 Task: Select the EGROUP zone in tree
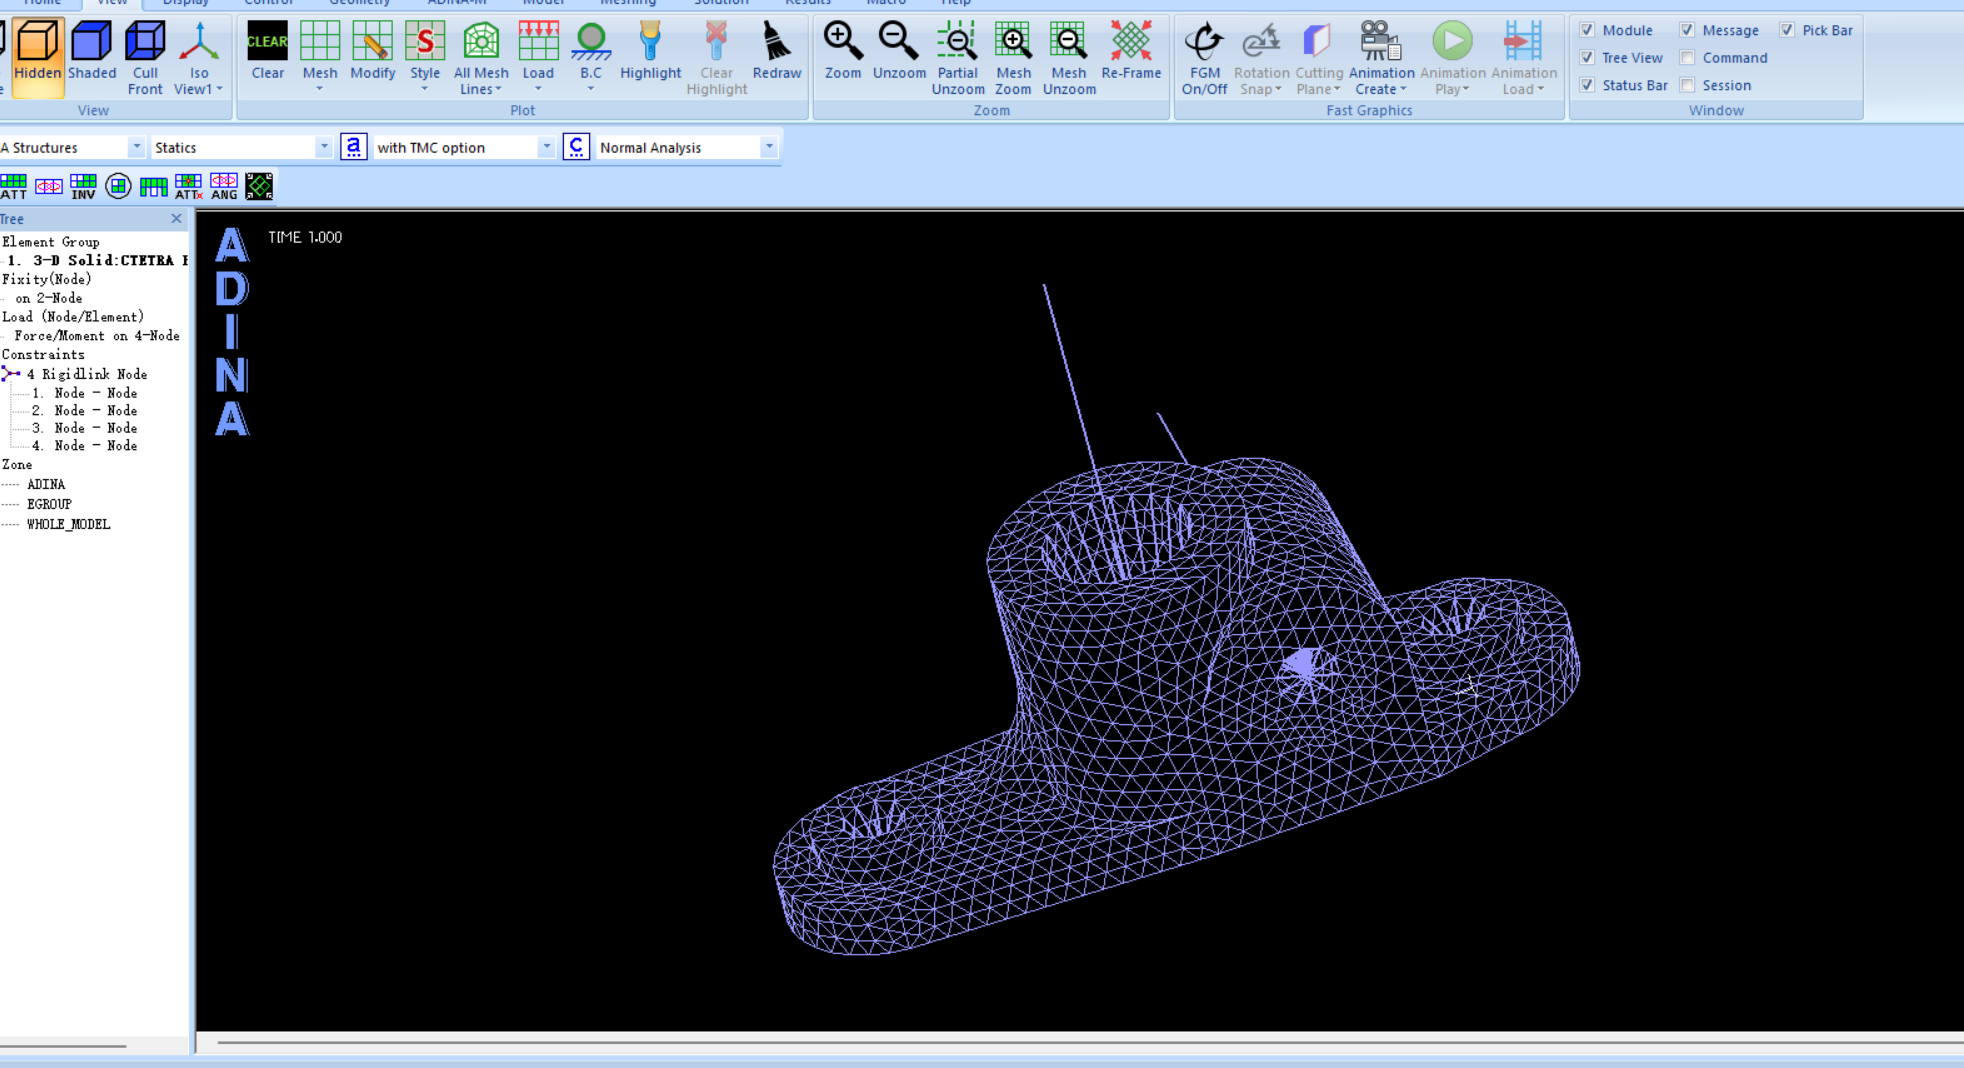tap(49, 504)
